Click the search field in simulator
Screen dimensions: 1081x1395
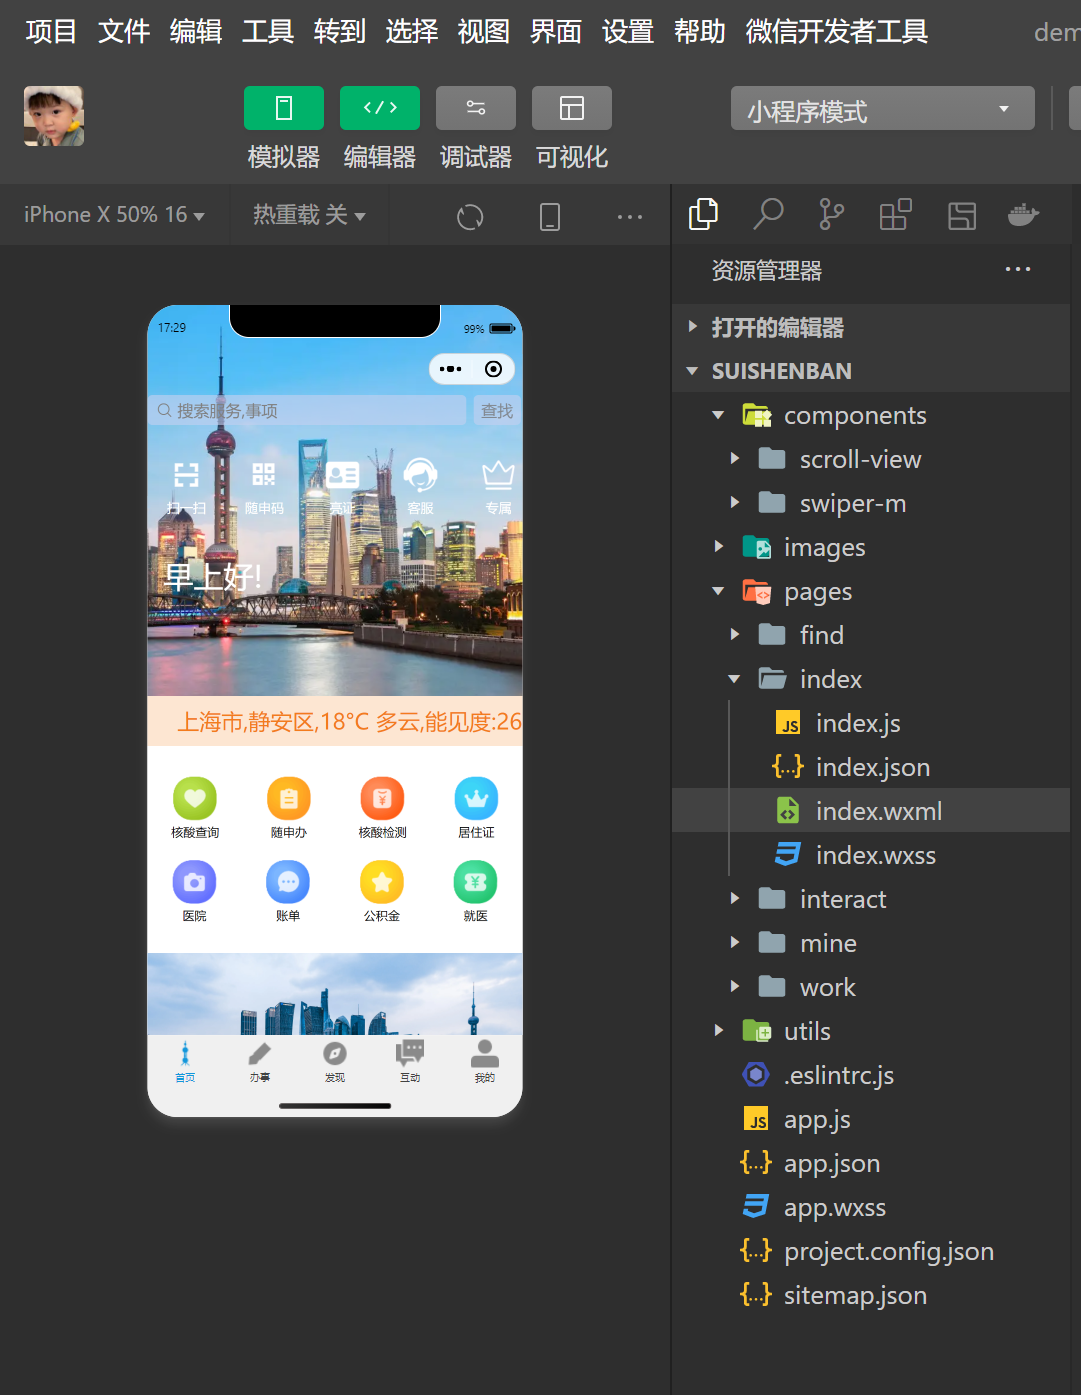point(308,411)
